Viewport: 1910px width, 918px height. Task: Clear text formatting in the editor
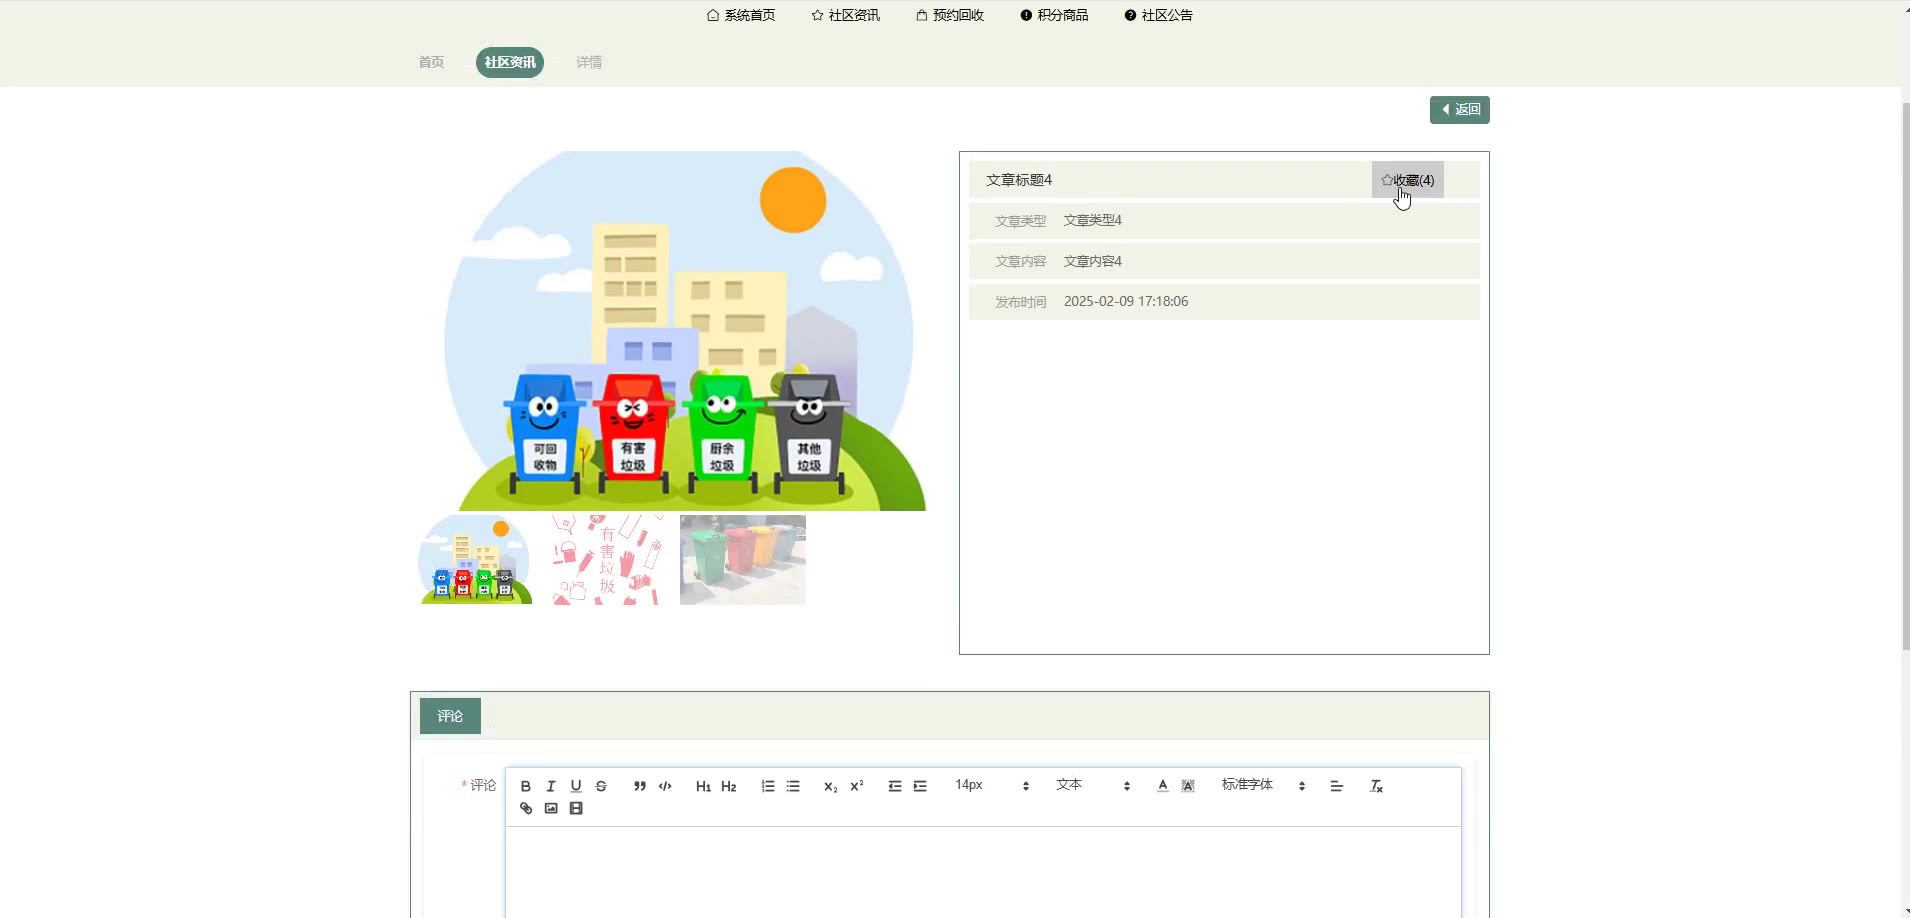pos(1376,786)
